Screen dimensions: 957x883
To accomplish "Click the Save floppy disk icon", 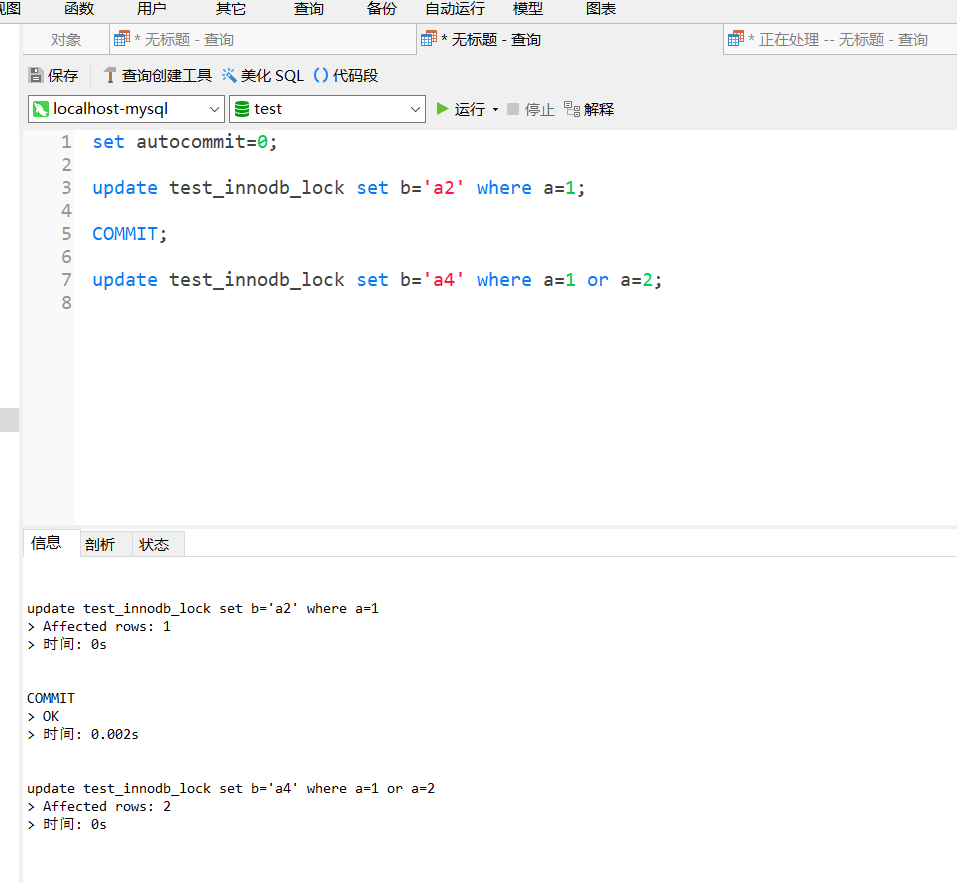I will pos(36,75).
